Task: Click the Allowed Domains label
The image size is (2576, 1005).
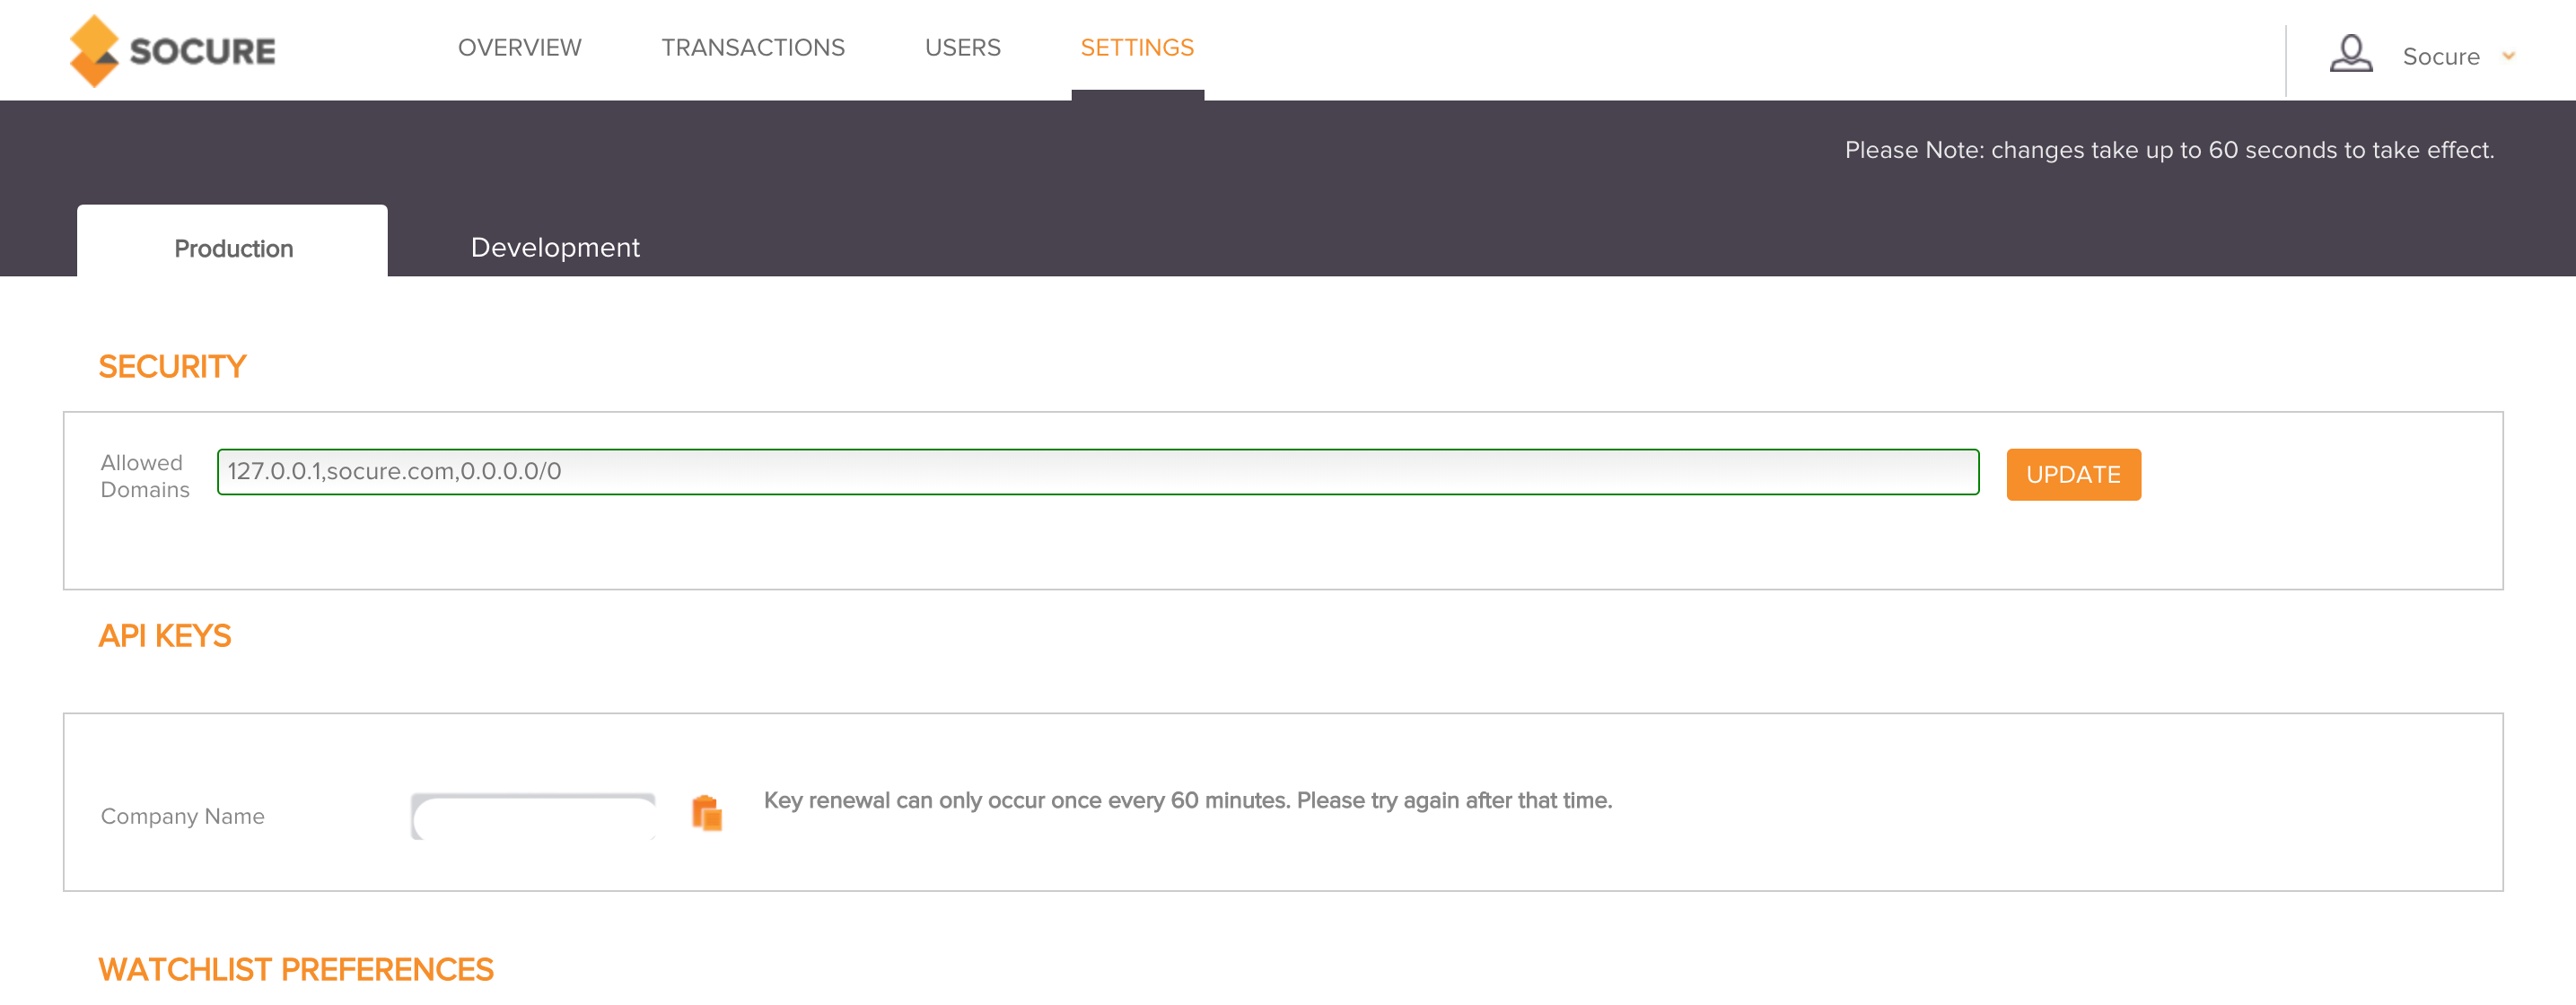Action: click(145, 476)
